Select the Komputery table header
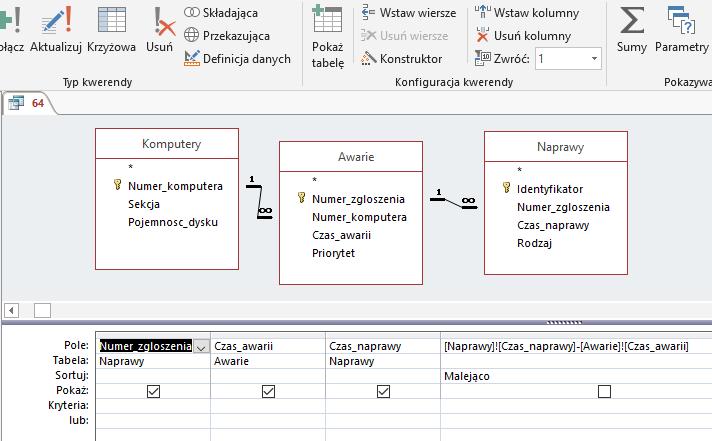The height and width of the screenshot is (441, 712). (x=167, y=144)
